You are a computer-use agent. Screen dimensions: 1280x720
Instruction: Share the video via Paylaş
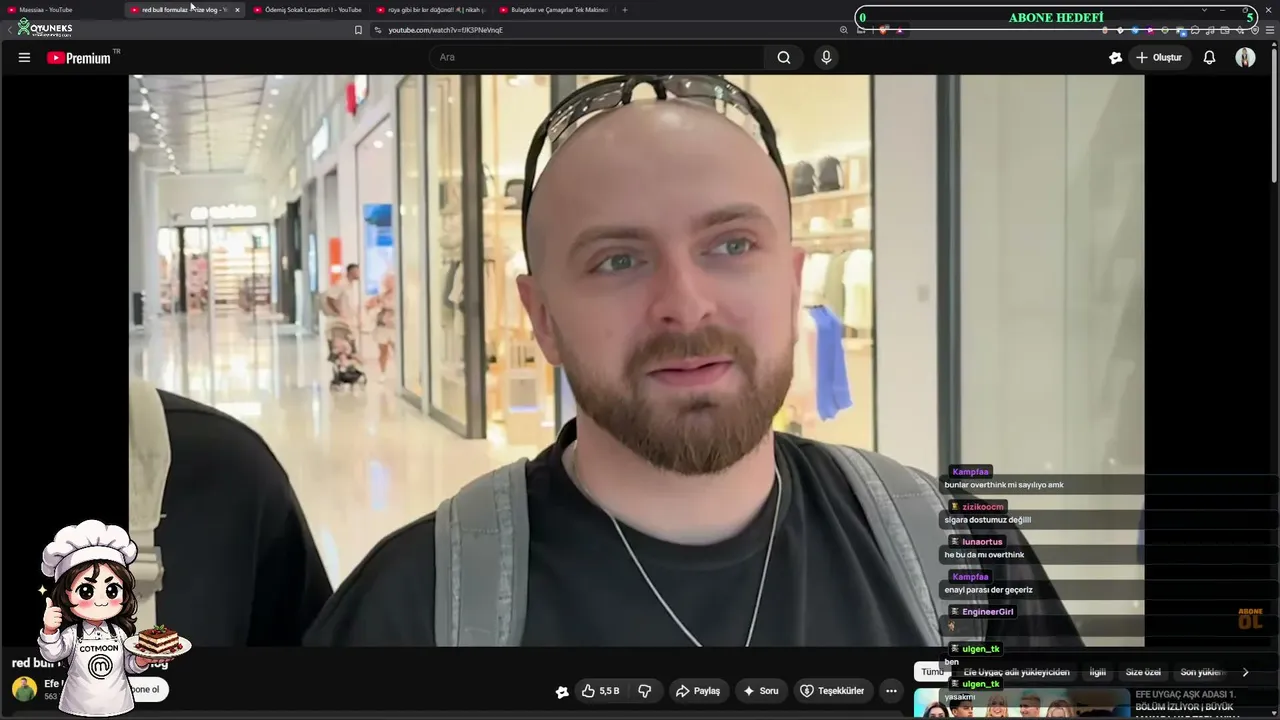tap(698, 691)
